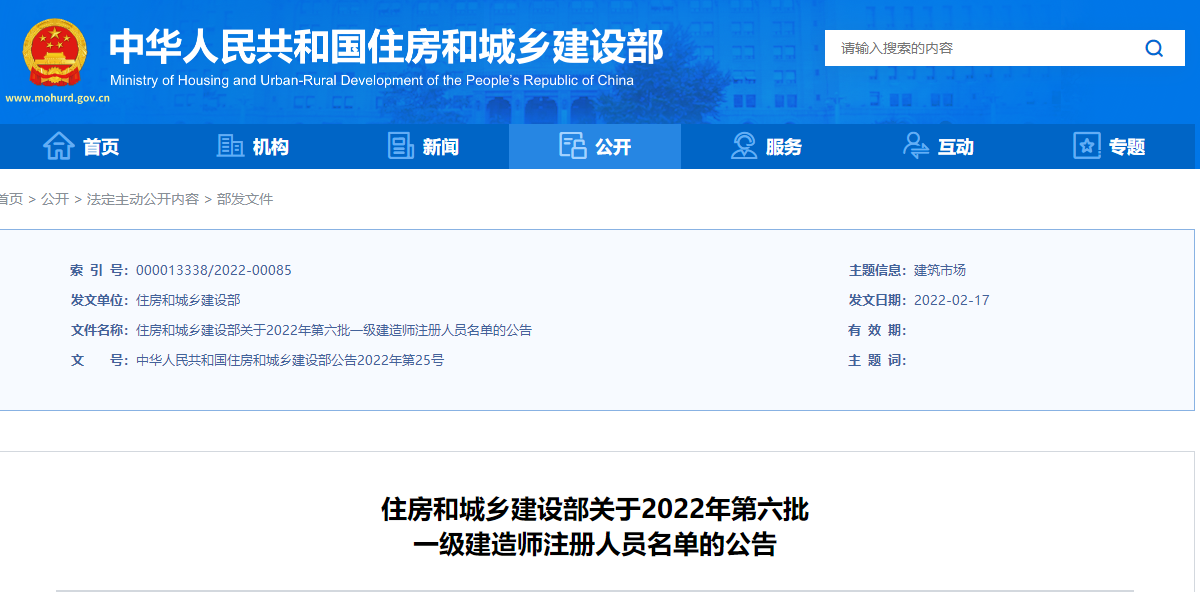Go to the 服务 navigation tab
This screenshot has height=592, width=1200.
[x=784, y=147]
